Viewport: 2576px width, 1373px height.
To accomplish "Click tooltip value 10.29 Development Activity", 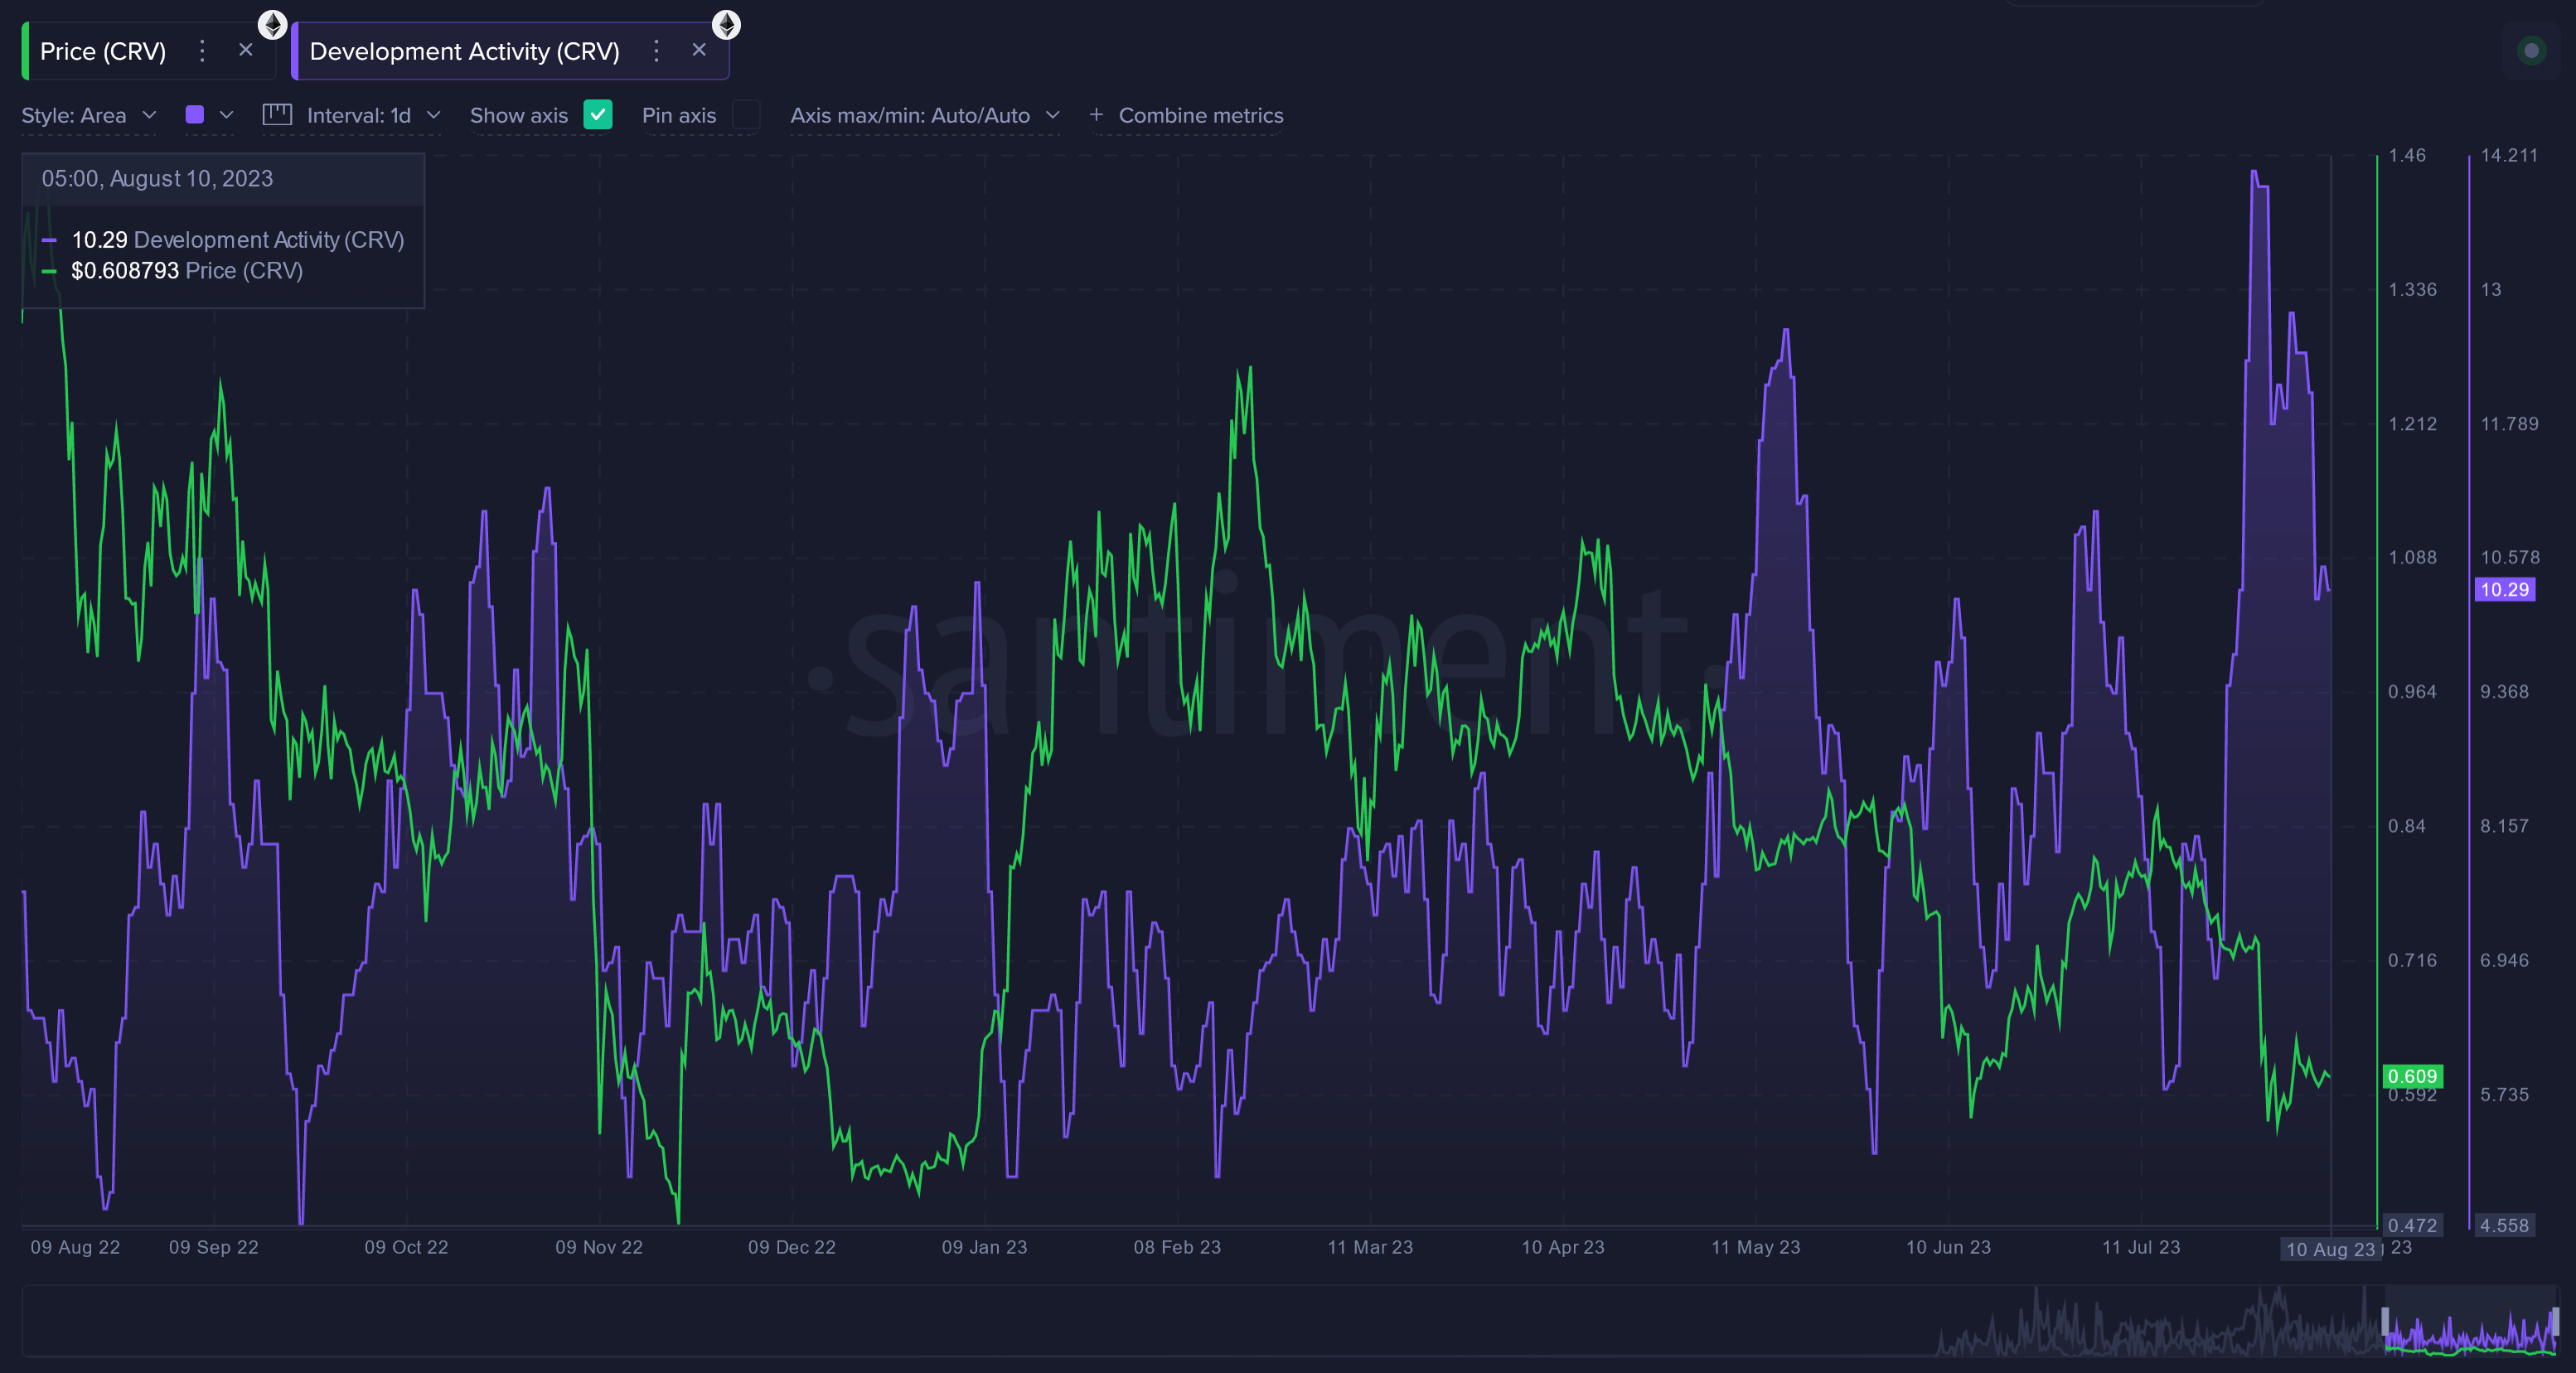I will click(x=238, y=240).
